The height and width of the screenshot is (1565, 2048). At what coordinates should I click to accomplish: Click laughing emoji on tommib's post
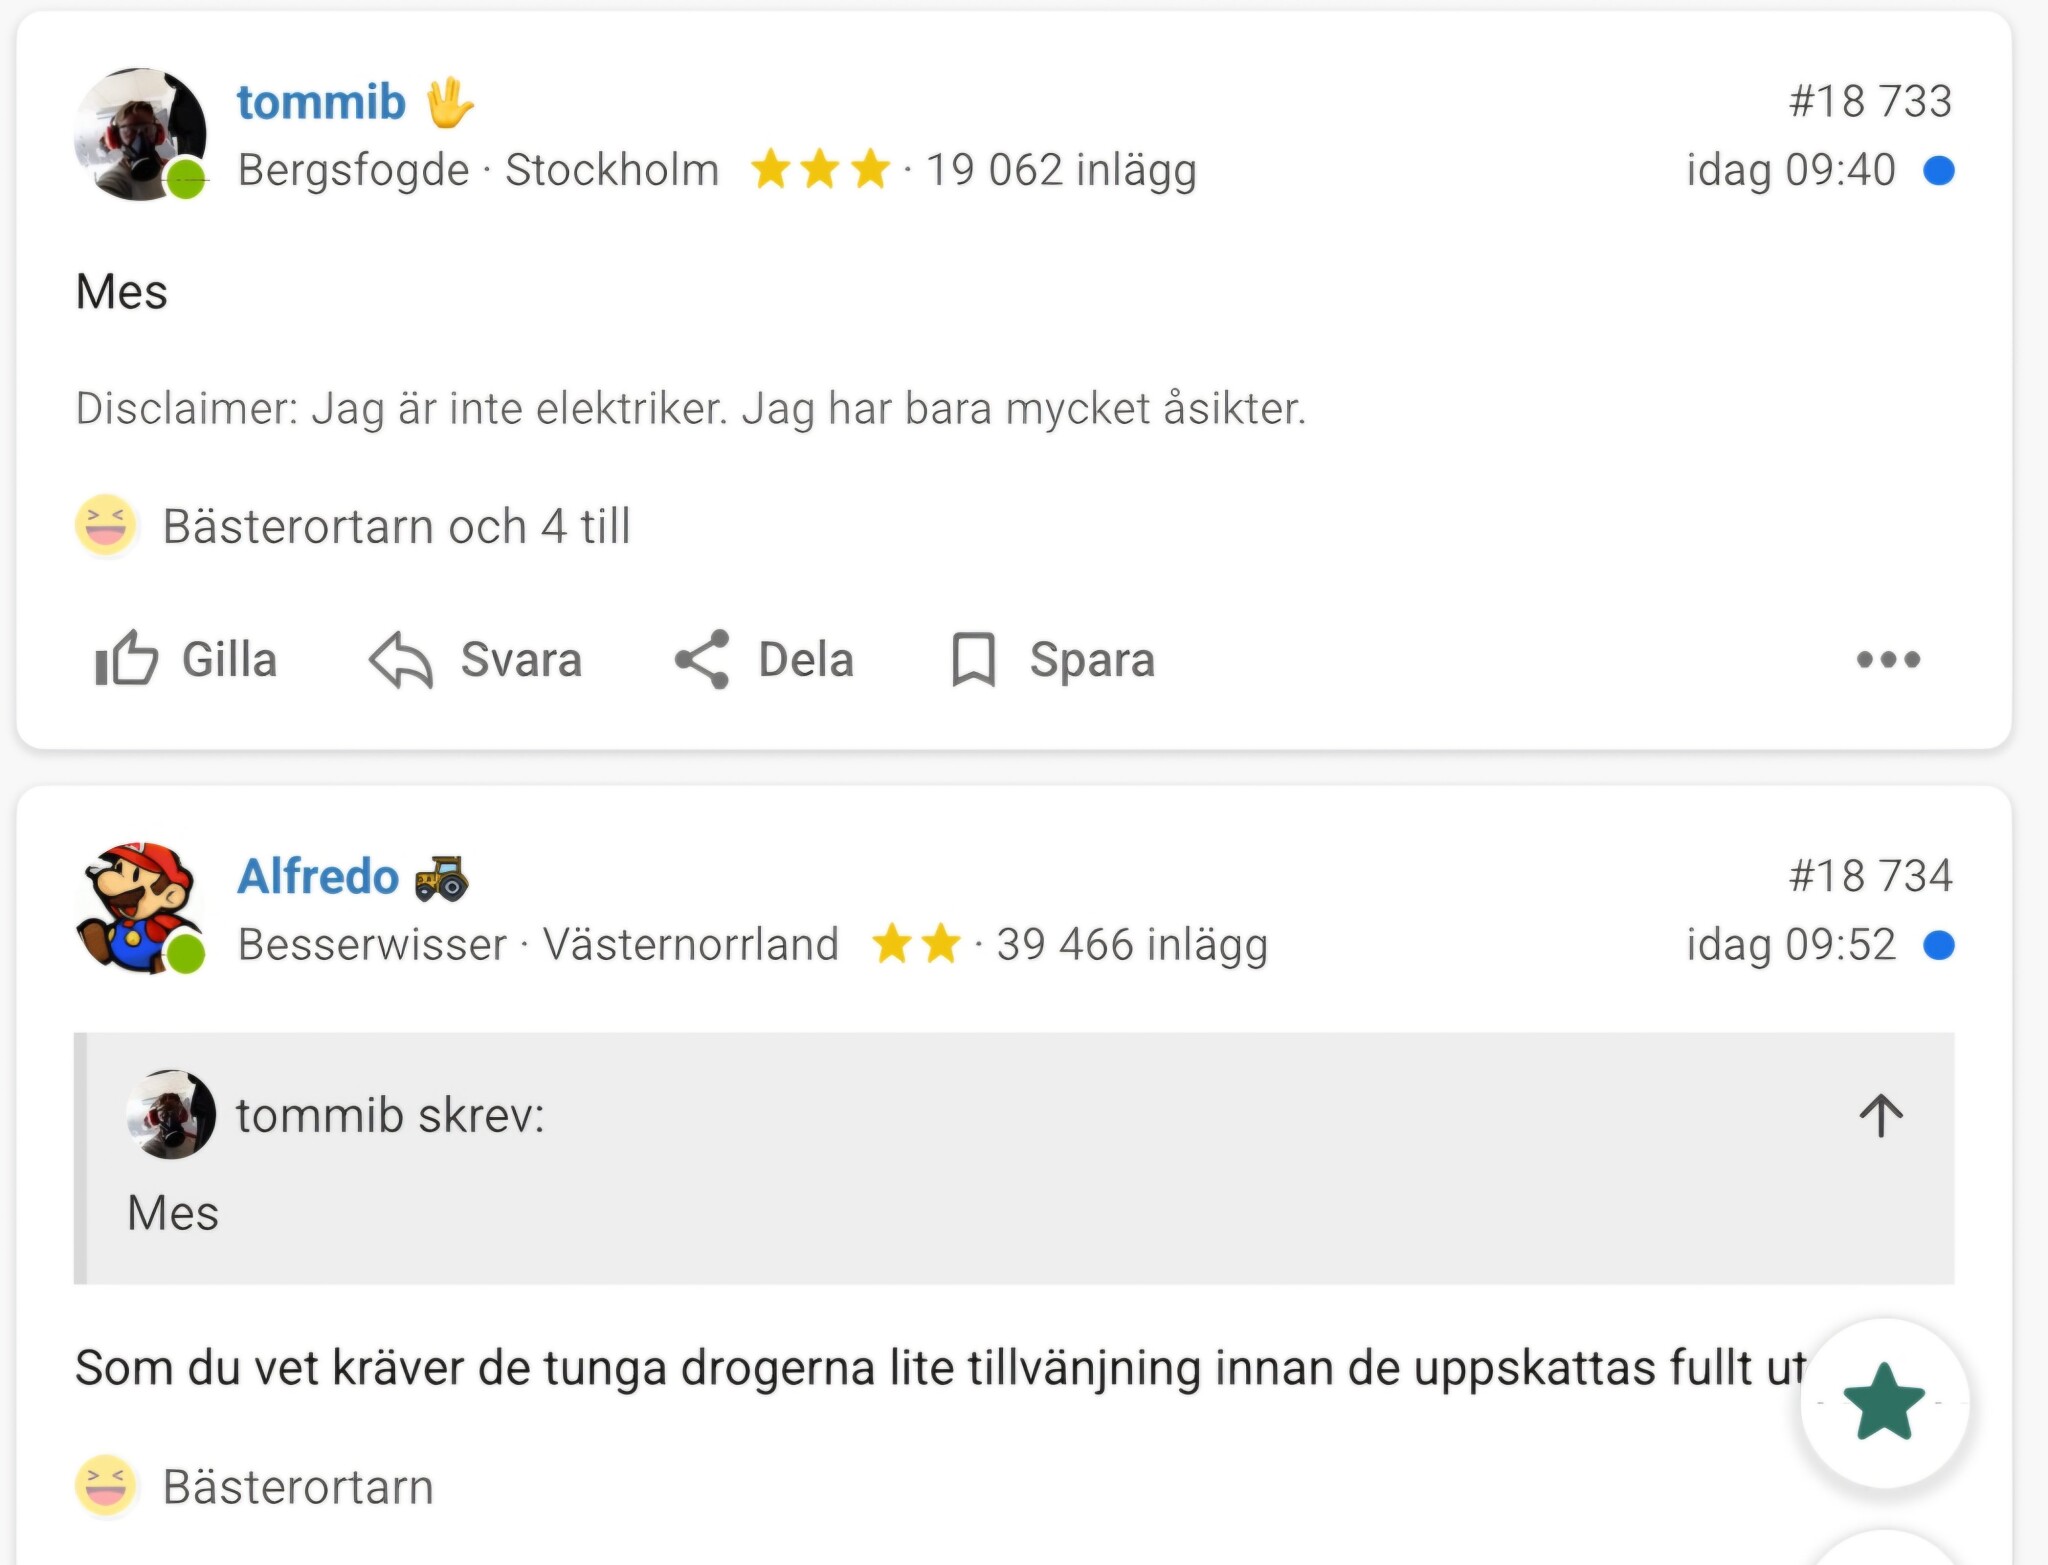click(x=105, y=524)
